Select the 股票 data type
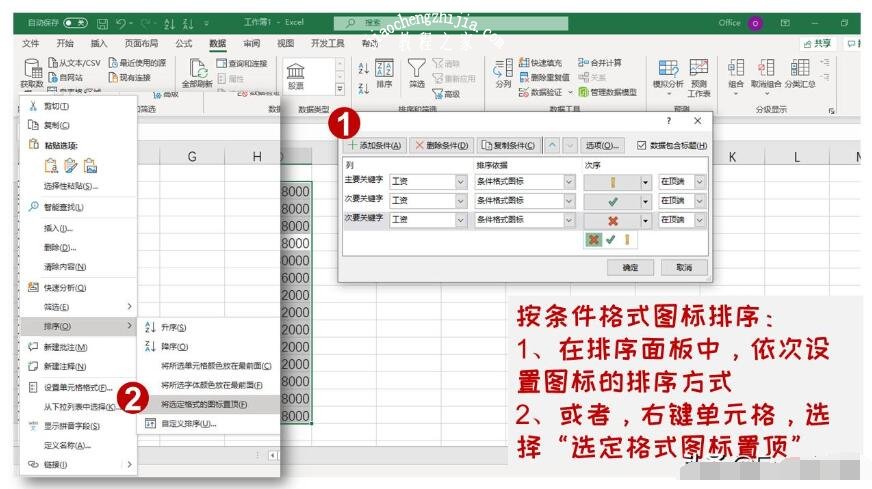Screen dimensions: 872x489 (x=295, y=76)
